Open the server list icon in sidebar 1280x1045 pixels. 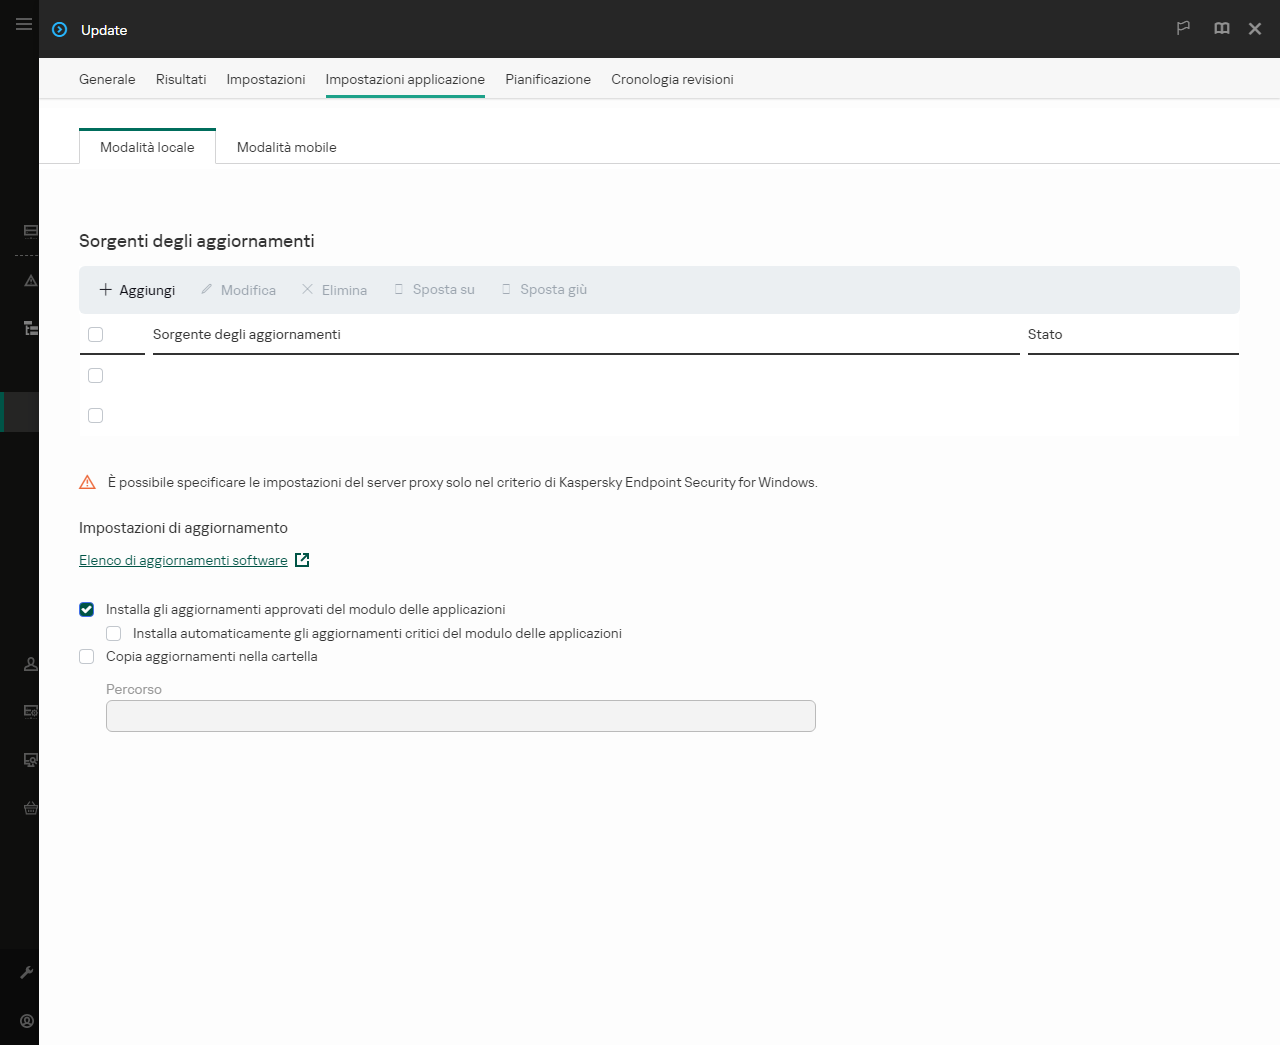31,231
